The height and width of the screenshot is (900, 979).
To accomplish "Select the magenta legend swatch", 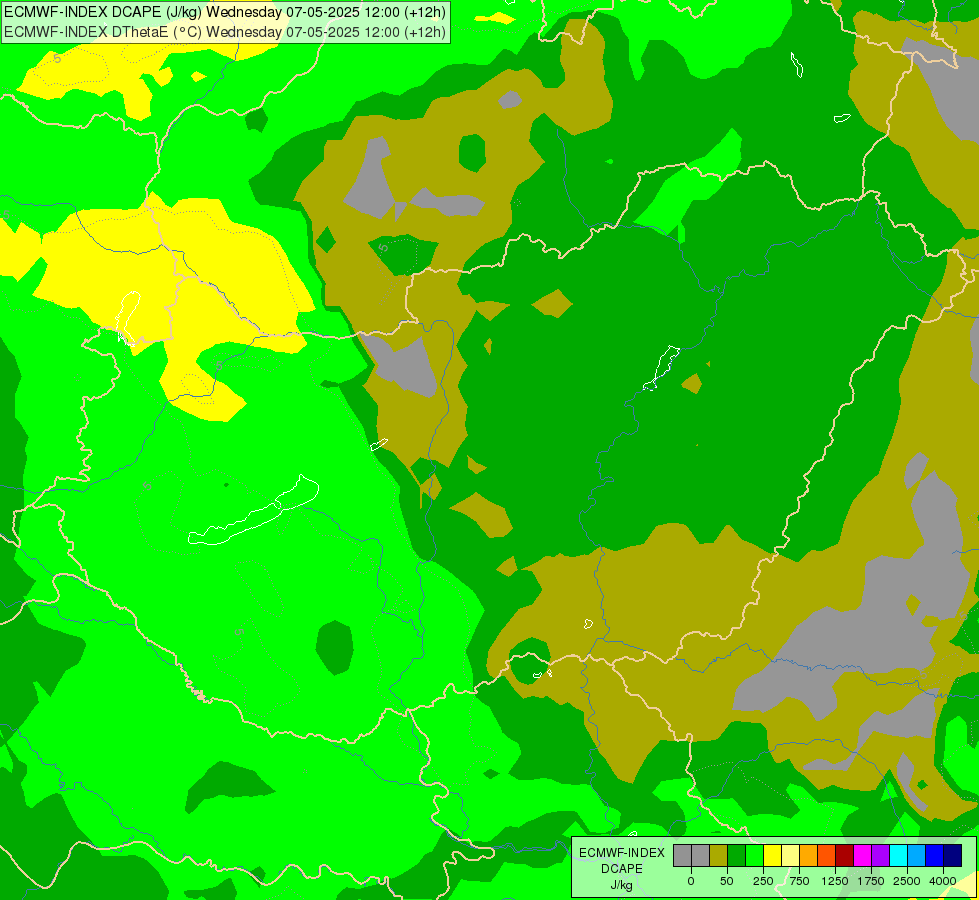I will 862,855.
